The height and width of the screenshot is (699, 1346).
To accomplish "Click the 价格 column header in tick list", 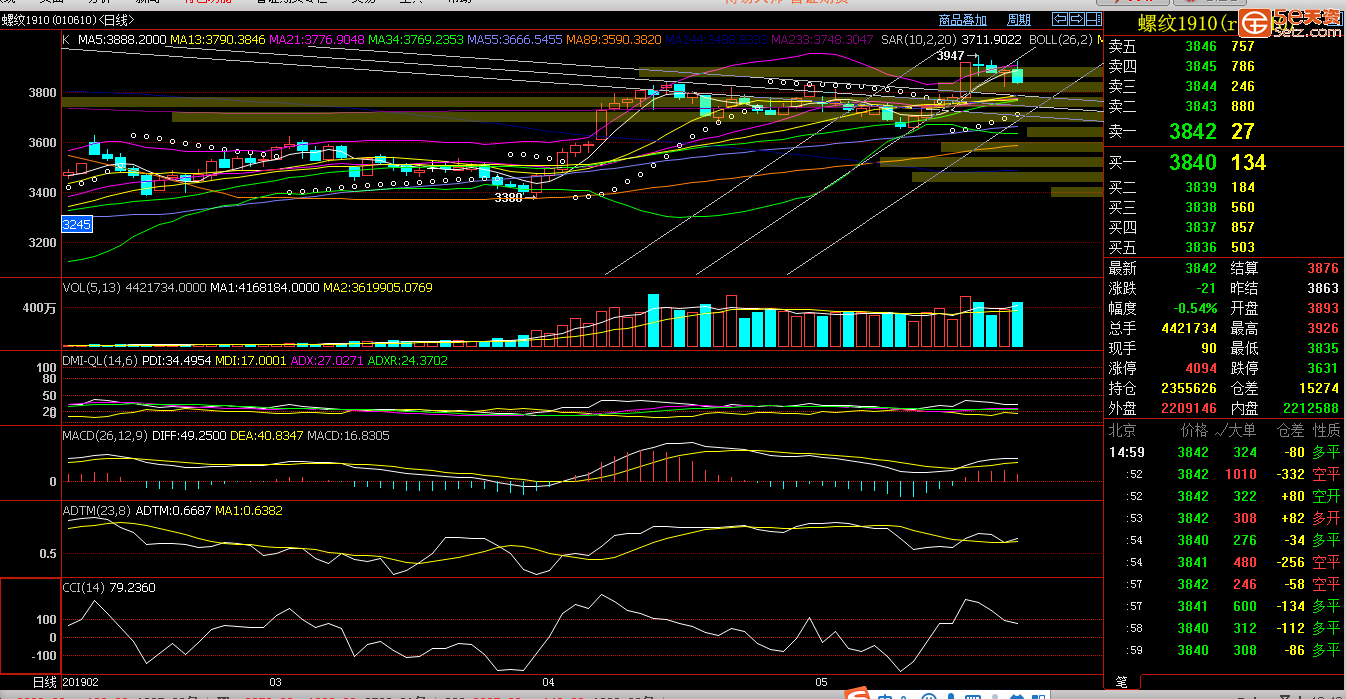I will [1194, 430].
